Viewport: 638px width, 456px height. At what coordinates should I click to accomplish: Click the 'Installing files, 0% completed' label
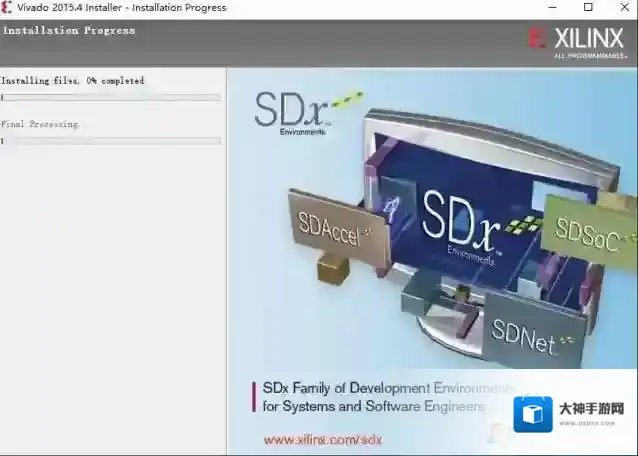pyautogui.click(x=72, y=81)
